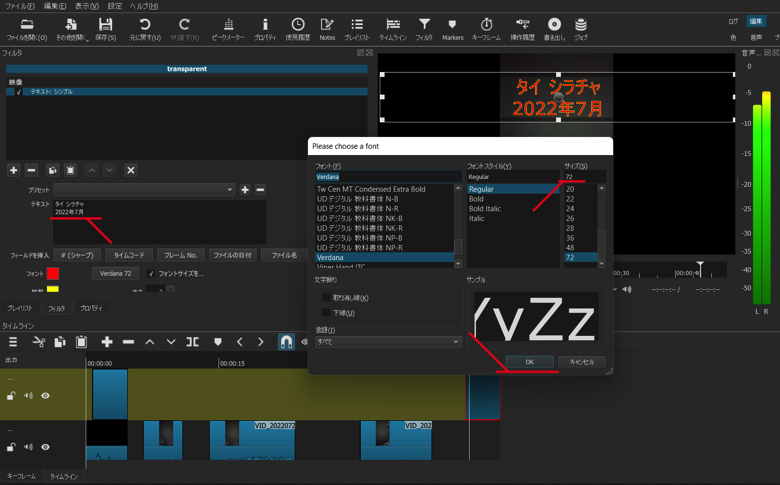
Task: Hide the lower VID clips track with eye icon
Action: pos(45,447)
